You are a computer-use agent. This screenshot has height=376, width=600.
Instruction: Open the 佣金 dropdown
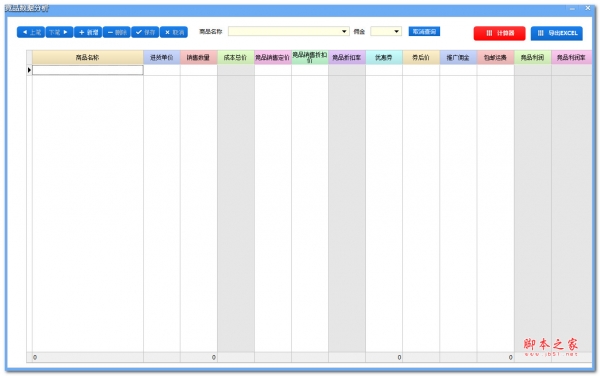click(396, 31)
